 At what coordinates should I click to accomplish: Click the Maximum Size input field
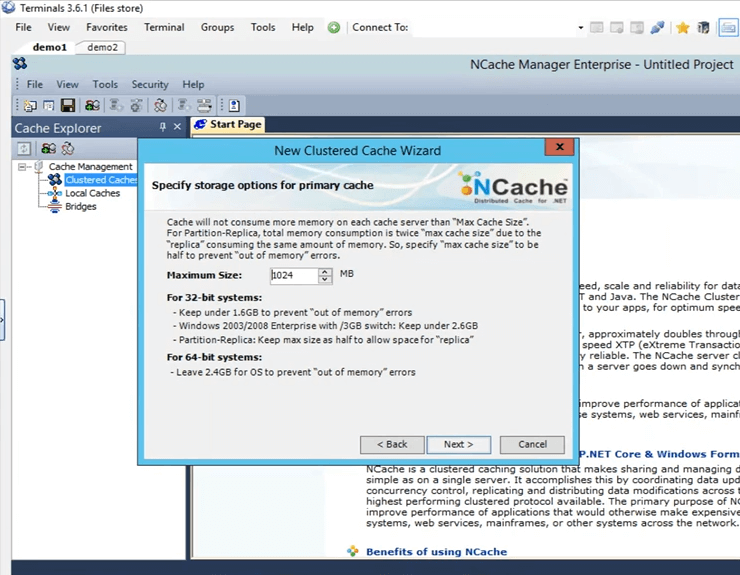(294, 276)
